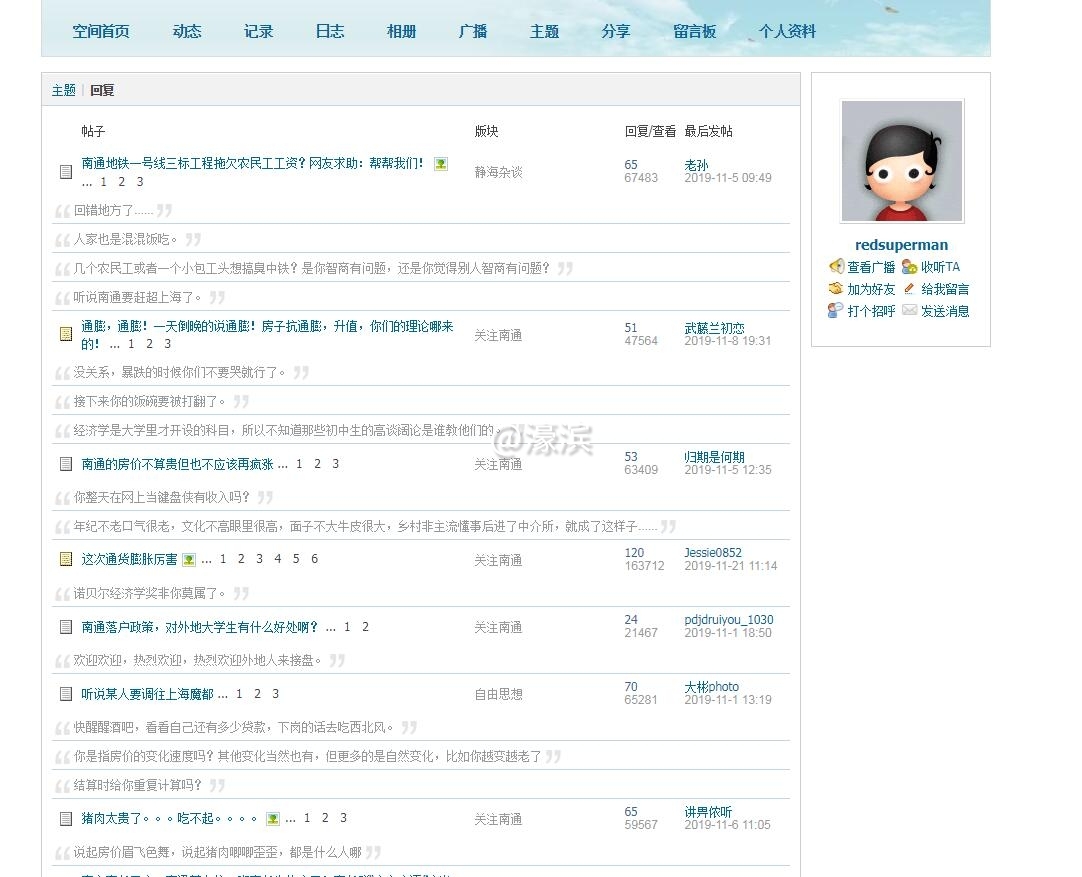The width and height of the screenshot is (1082, 877).
Task: Click the 给我留言 pencil icon
Action: (x=909, y=289)
